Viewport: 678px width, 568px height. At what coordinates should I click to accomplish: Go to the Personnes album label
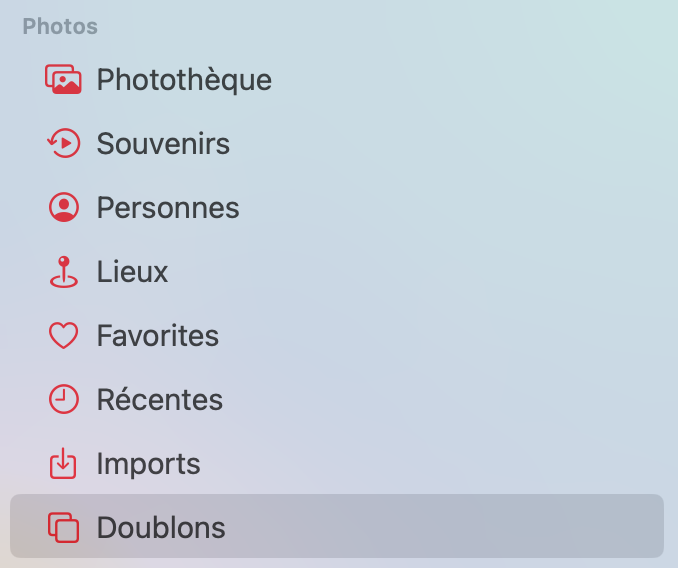168,208
